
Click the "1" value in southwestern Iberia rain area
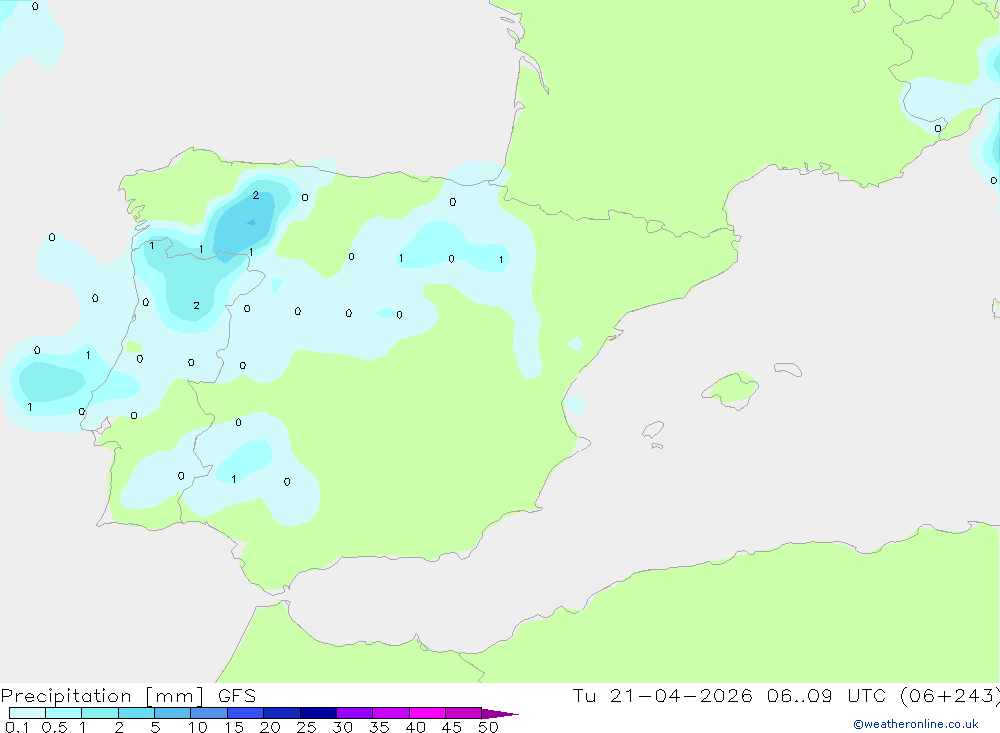click(233, 479)
